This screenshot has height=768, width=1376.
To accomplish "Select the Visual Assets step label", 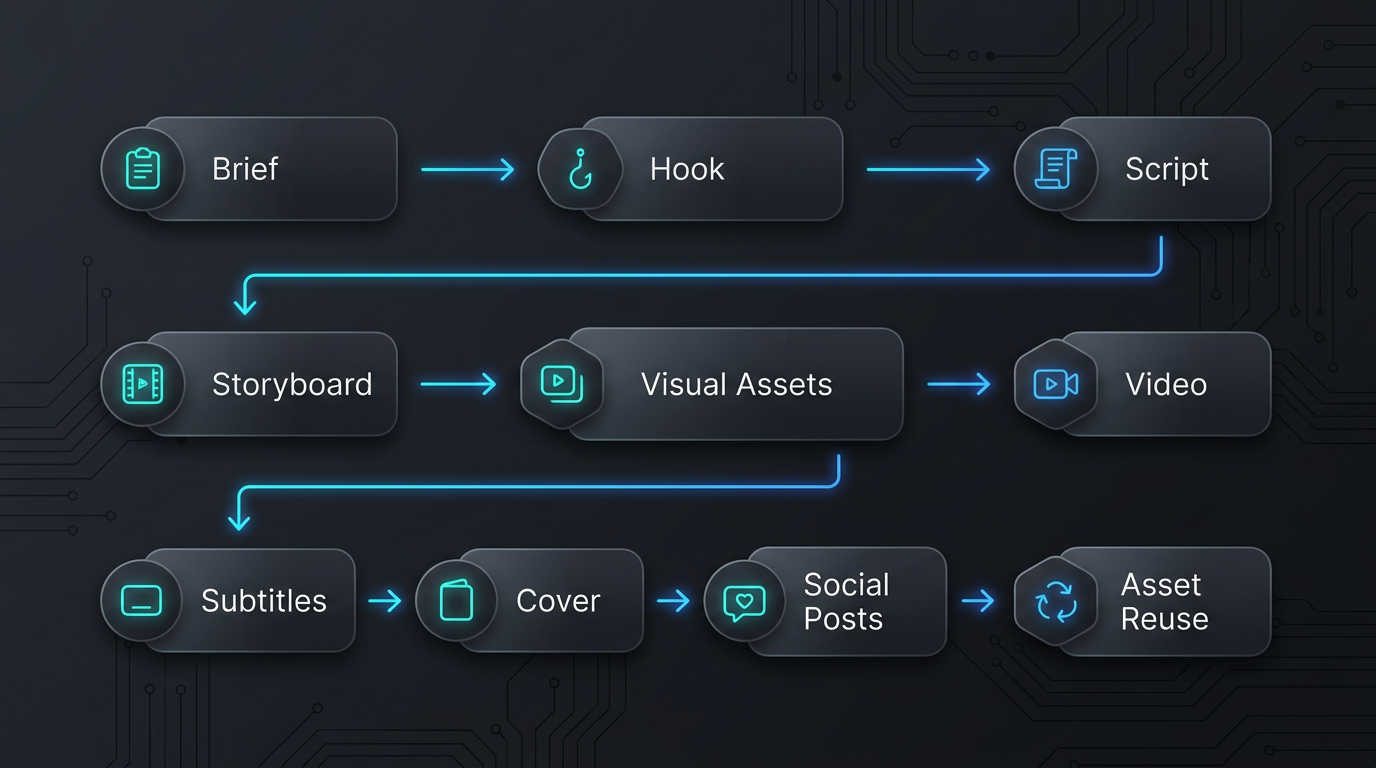I will coord(737,384).
